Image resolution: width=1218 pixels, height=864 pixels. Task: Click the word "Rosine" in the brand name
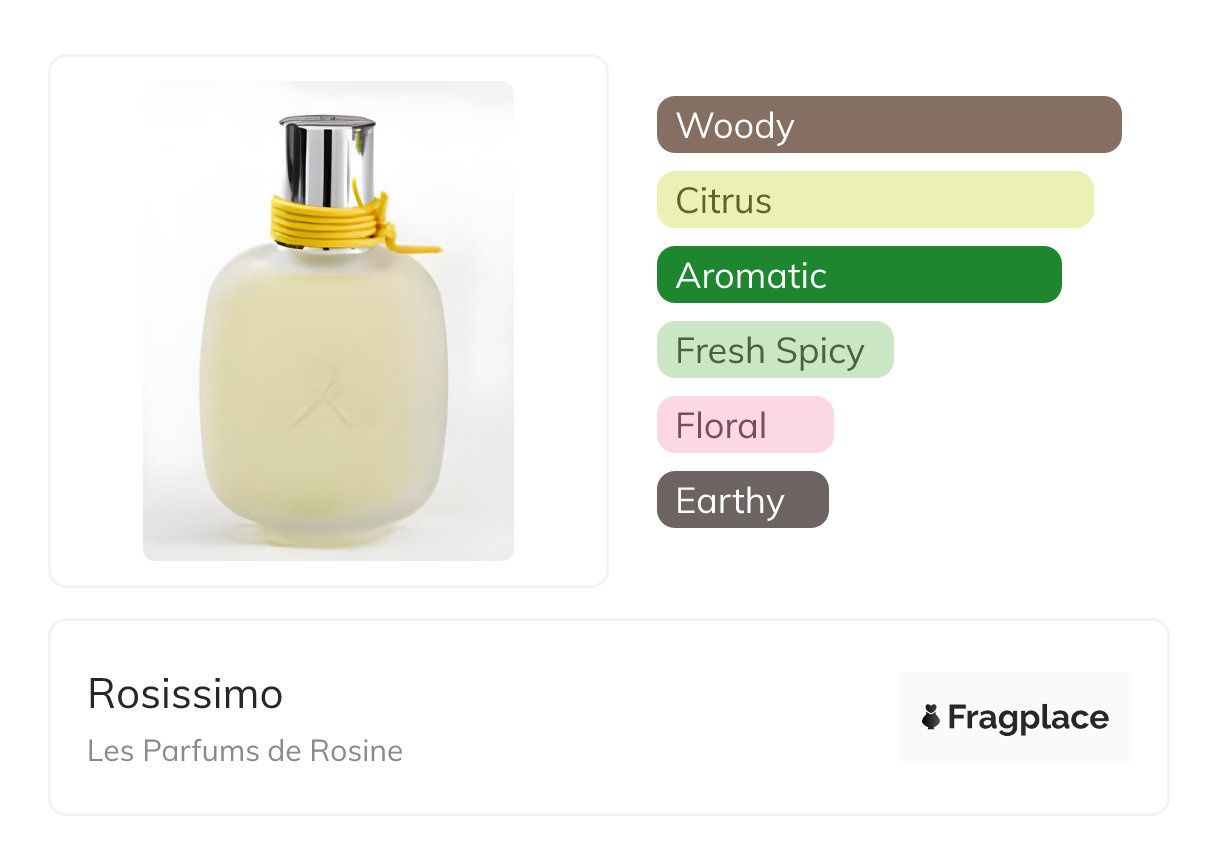356,751
